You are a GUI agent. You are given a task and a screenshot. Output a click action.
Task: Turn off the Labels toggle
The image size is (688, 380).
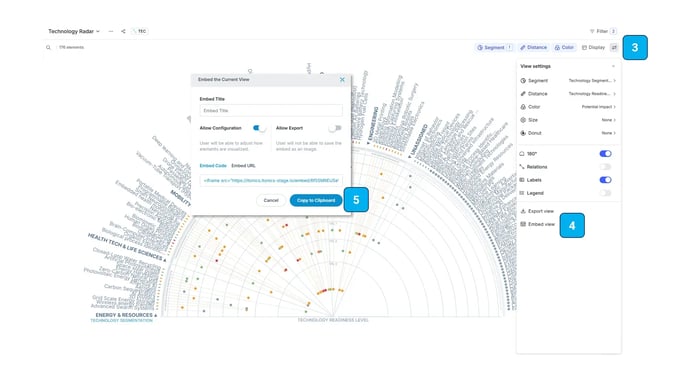pyautogui.click(x=606, y=180)
